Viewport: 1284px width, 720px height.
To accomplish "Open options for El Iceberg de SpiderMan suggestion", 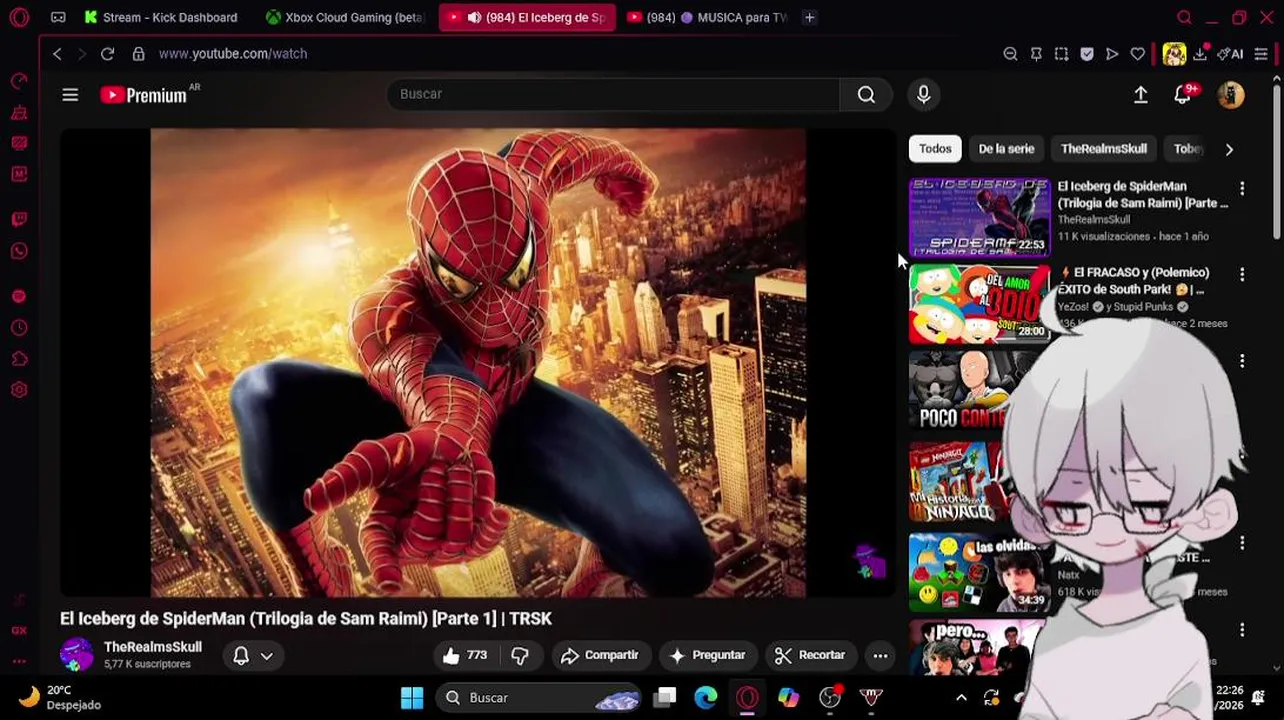I will [x=1242, y=188].
